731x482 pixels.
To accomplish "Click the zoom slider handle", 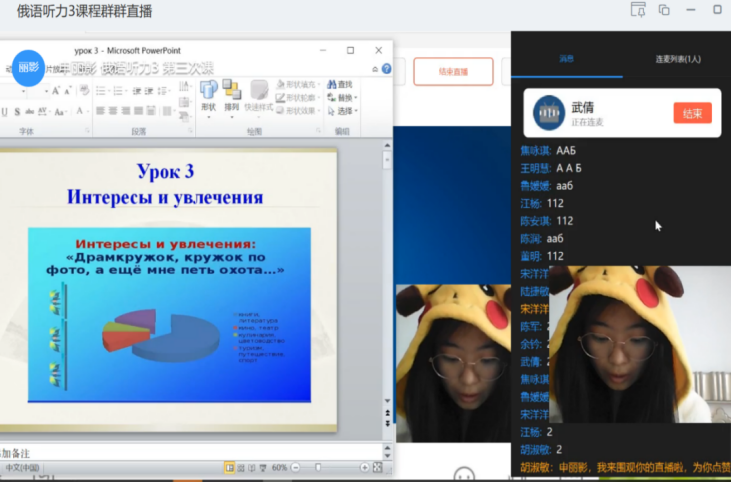I will click(x=318, y=467).
